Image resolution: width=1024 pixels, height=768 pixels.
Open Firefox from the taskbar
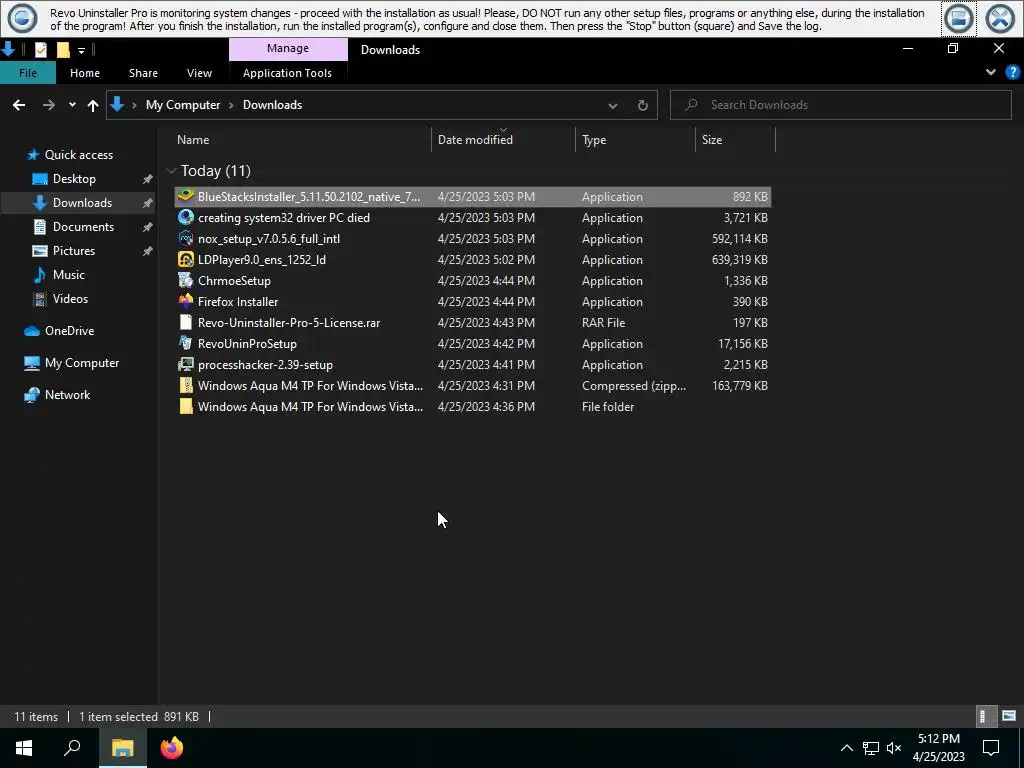click(x=172, y=748)
